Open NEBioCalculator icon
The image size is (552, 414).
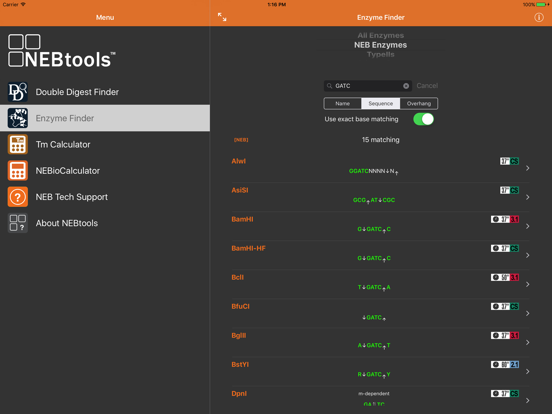[x=18, y=170]
